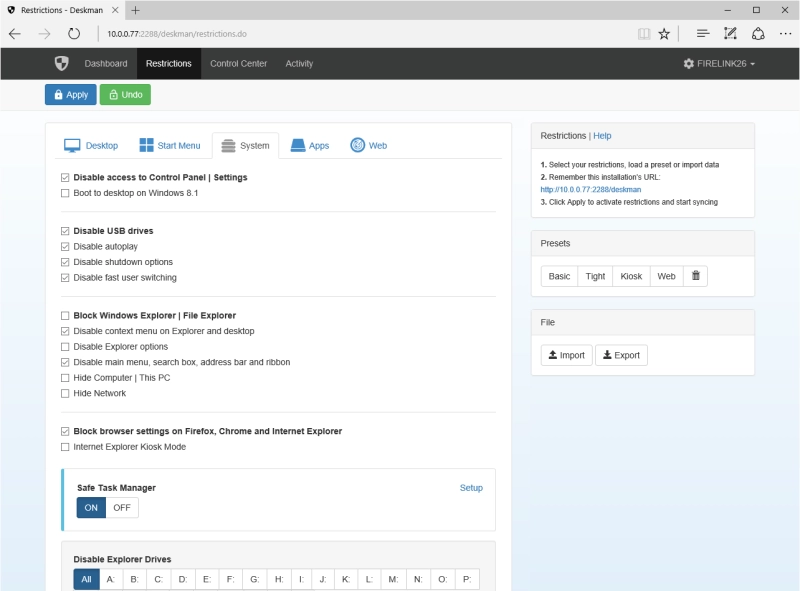Select Restrictions in top navigation
The image size is (800, 591).
pyautogui.click(x=169, y=64)
